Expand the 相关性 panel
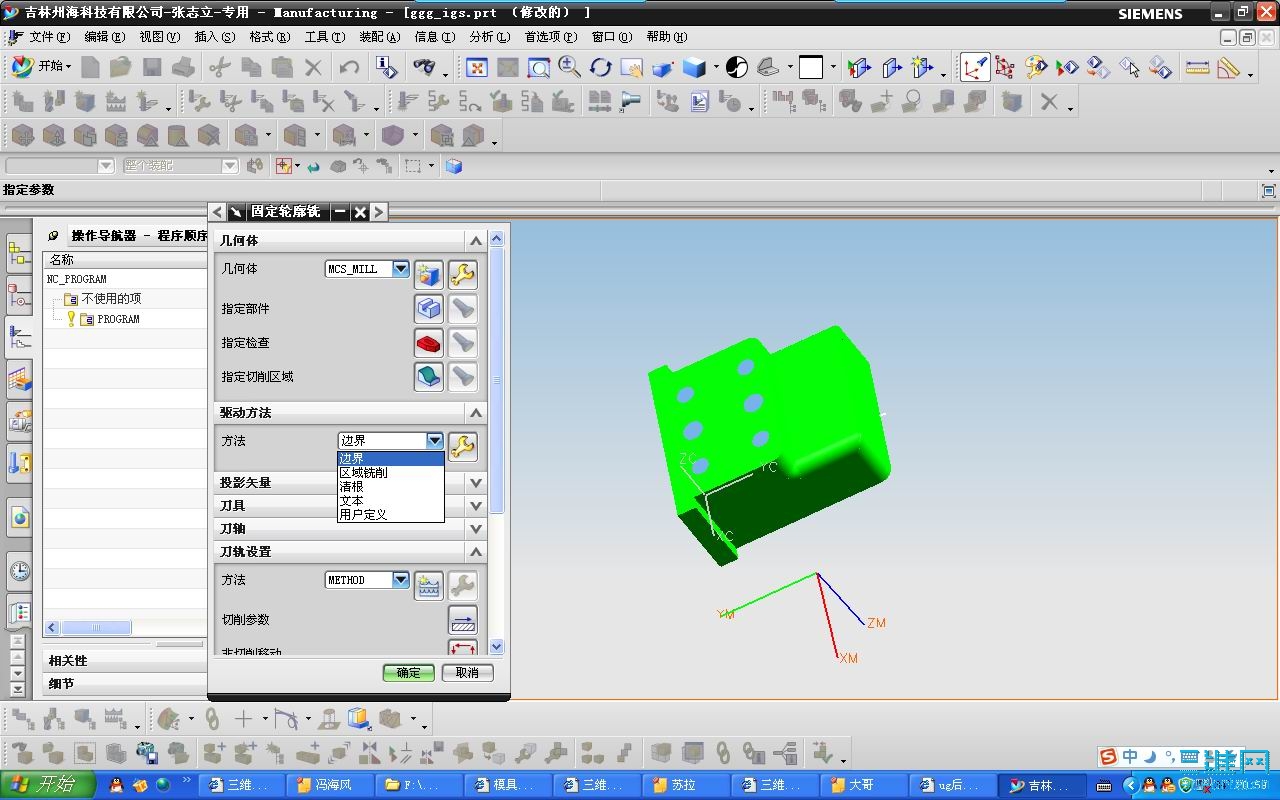Image resolution: width=1280 pixels, height=800 pixels. [x=126, y=661]
